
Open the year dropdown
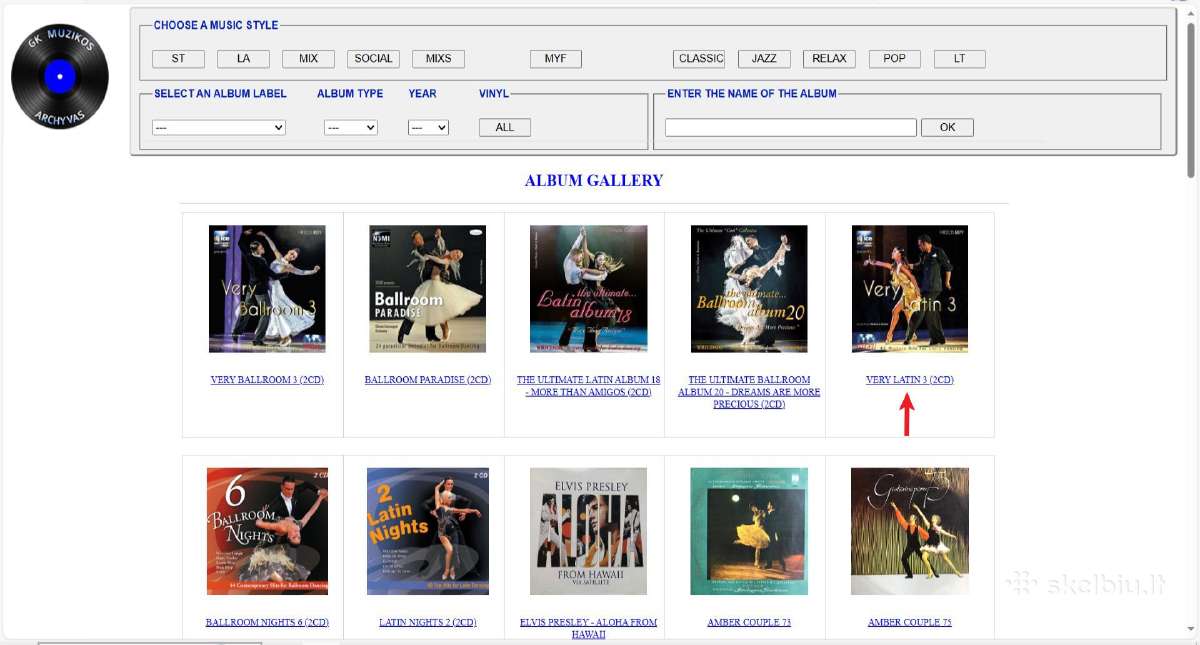tap(428, 128)
